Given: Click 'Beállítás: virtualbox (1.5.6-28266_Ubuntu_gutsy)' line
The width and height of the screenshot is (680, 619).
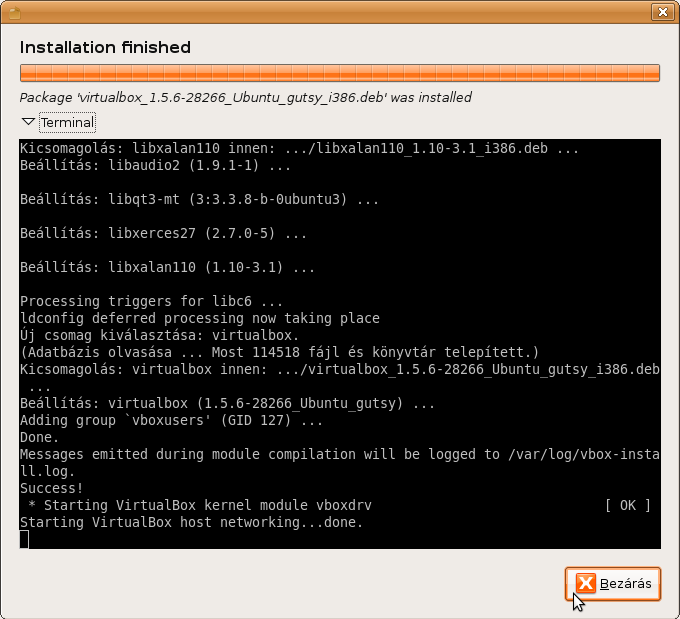Looking at the screenshot, I should coord(227,403).
